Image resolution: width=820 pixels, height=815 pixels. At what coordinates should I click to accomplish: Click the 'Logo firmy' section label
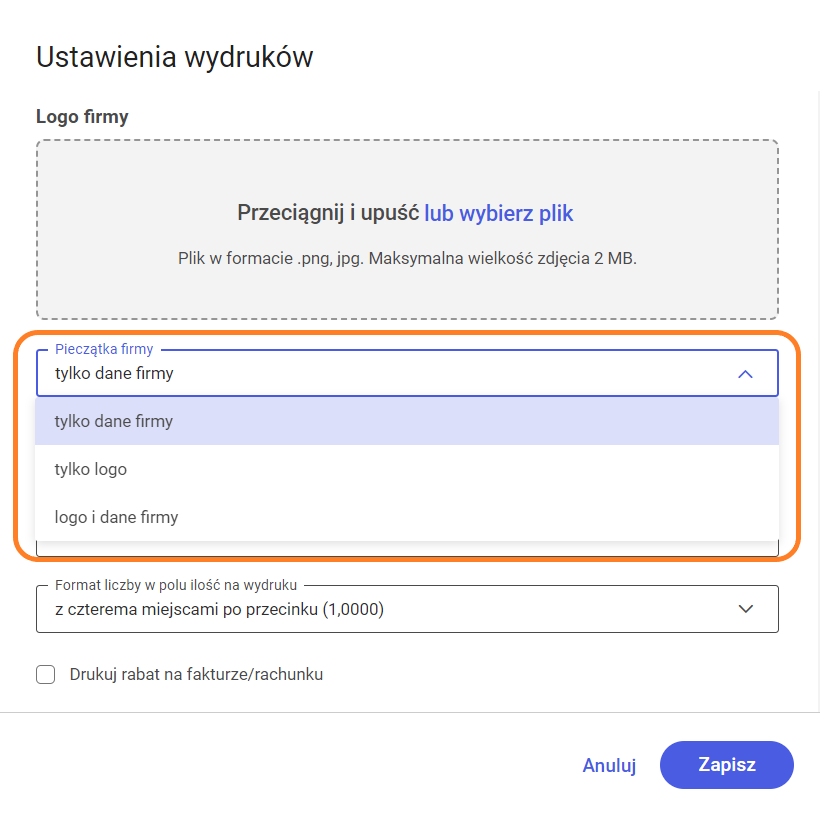pos(82,116)
